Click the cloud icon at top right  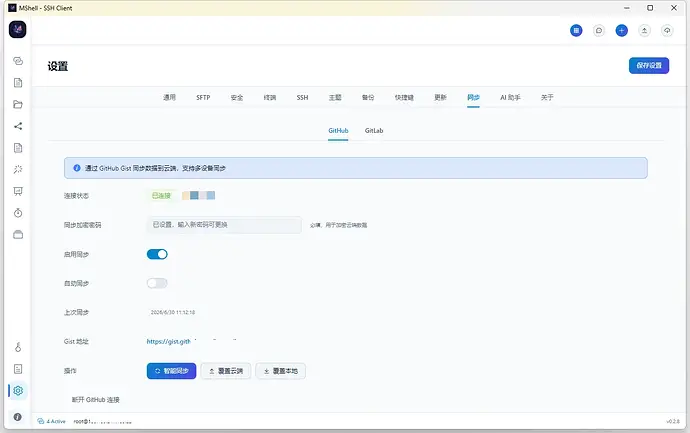coord(667,30)
